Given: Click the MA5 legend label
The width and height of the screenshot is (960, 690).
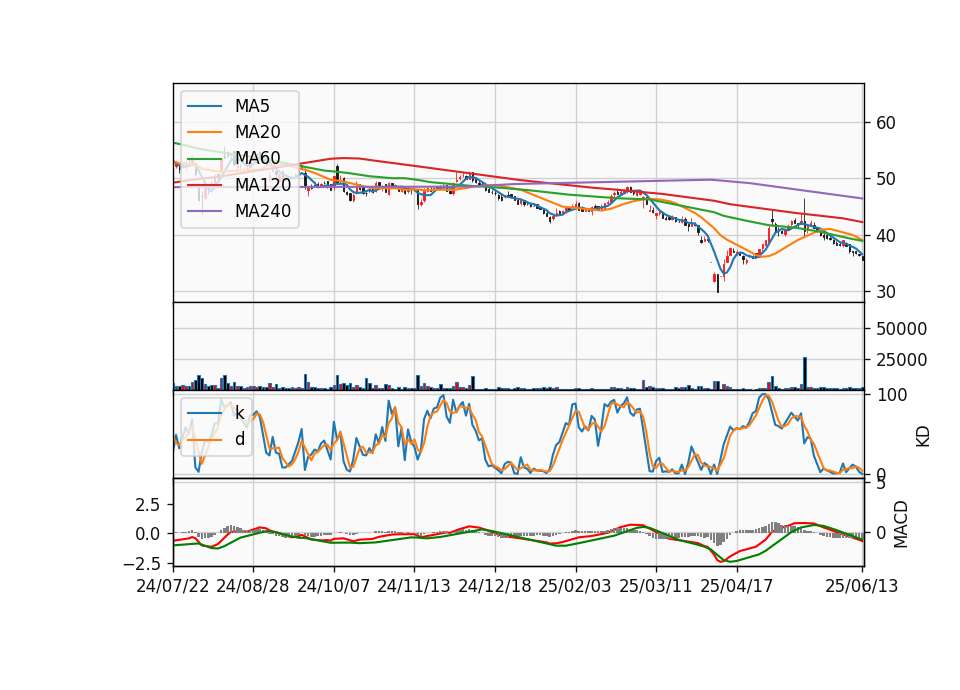Looking at the screenshot, I should [x=252, y=106].
